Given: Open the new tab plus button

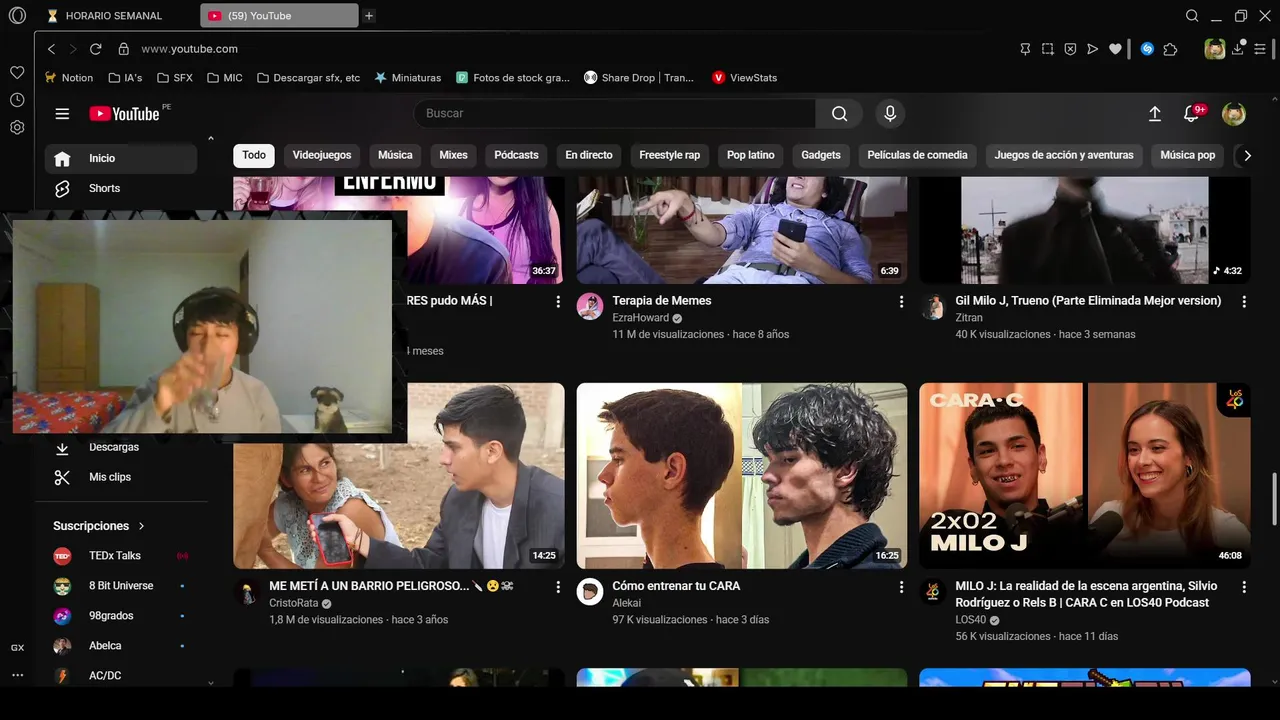Looking at the screenshot, I should point(369,16).
